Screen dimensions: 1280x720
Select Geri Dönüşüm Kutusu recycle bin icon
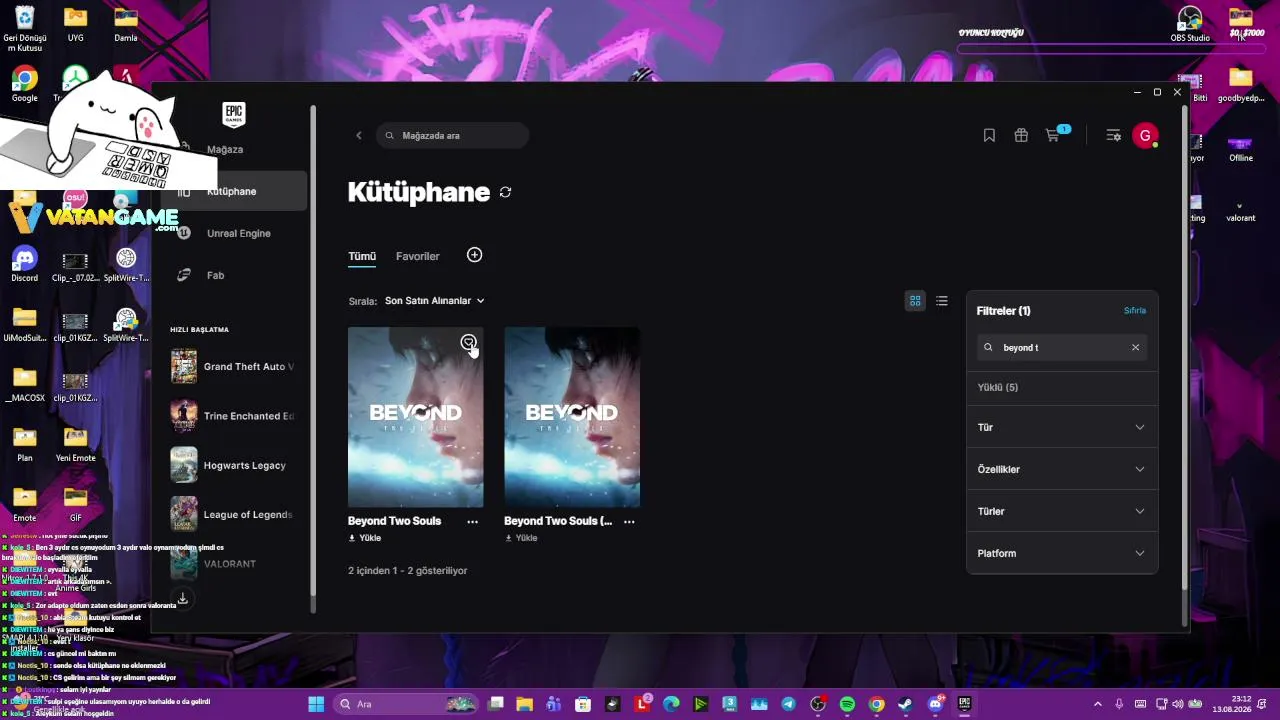25,28
